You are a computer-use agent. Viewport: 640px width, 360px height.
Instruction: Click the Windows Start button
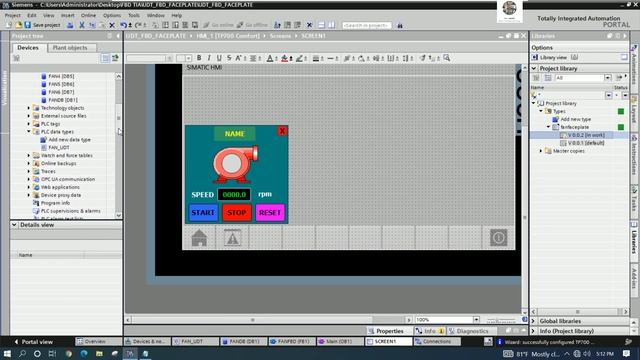click(x=7, y=353)
